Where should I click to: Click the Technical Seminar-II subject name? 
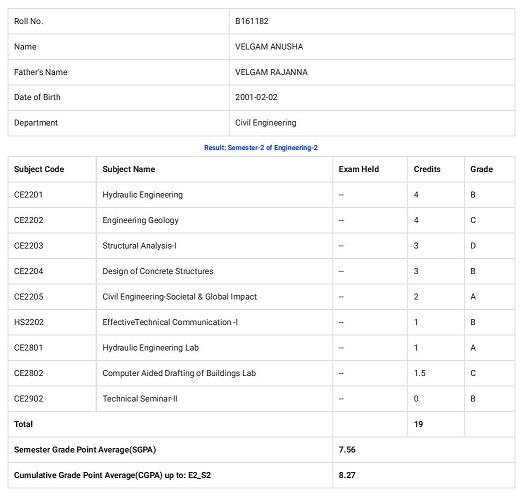140,399
